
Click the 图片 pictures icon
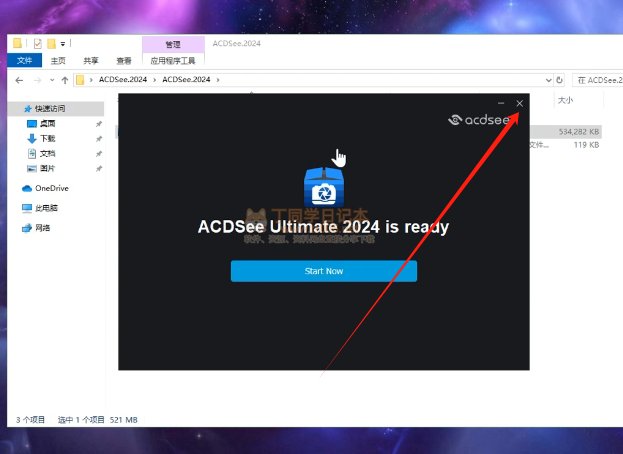[32, 168]
